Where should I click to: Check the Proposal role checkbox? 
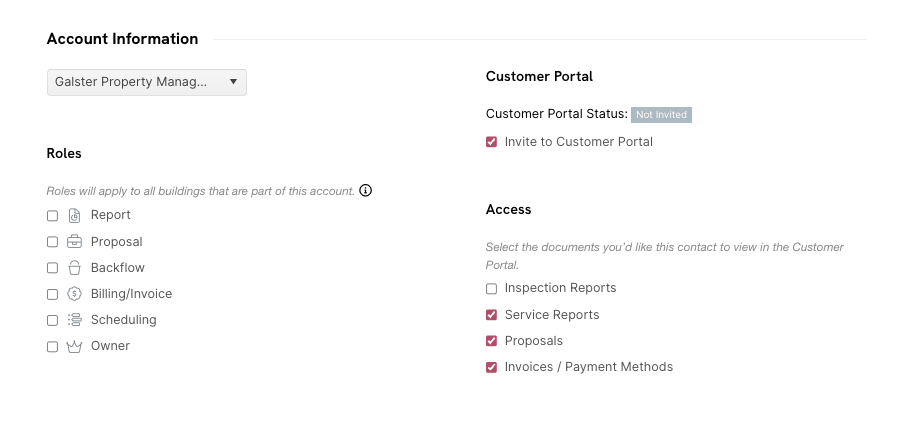[52, 242]
